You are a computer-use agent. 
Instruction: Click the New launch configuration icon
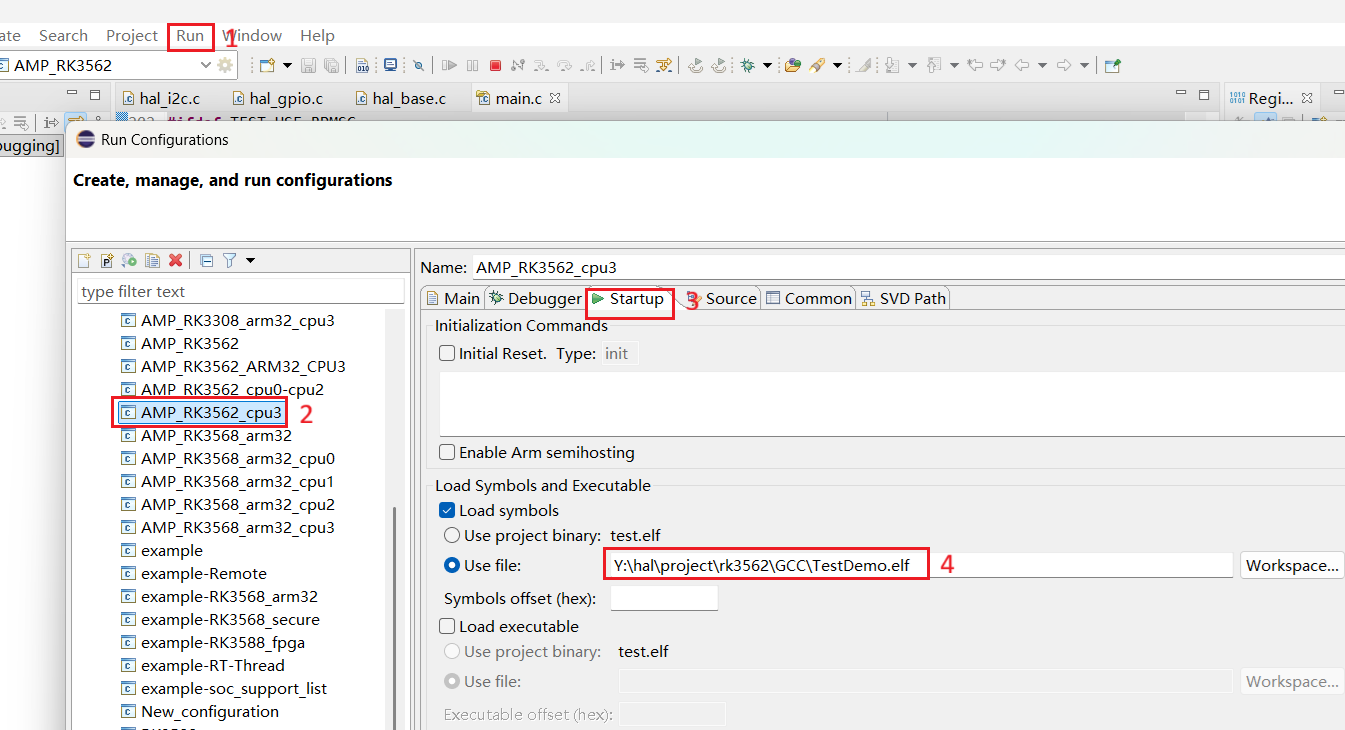point(84,260)
